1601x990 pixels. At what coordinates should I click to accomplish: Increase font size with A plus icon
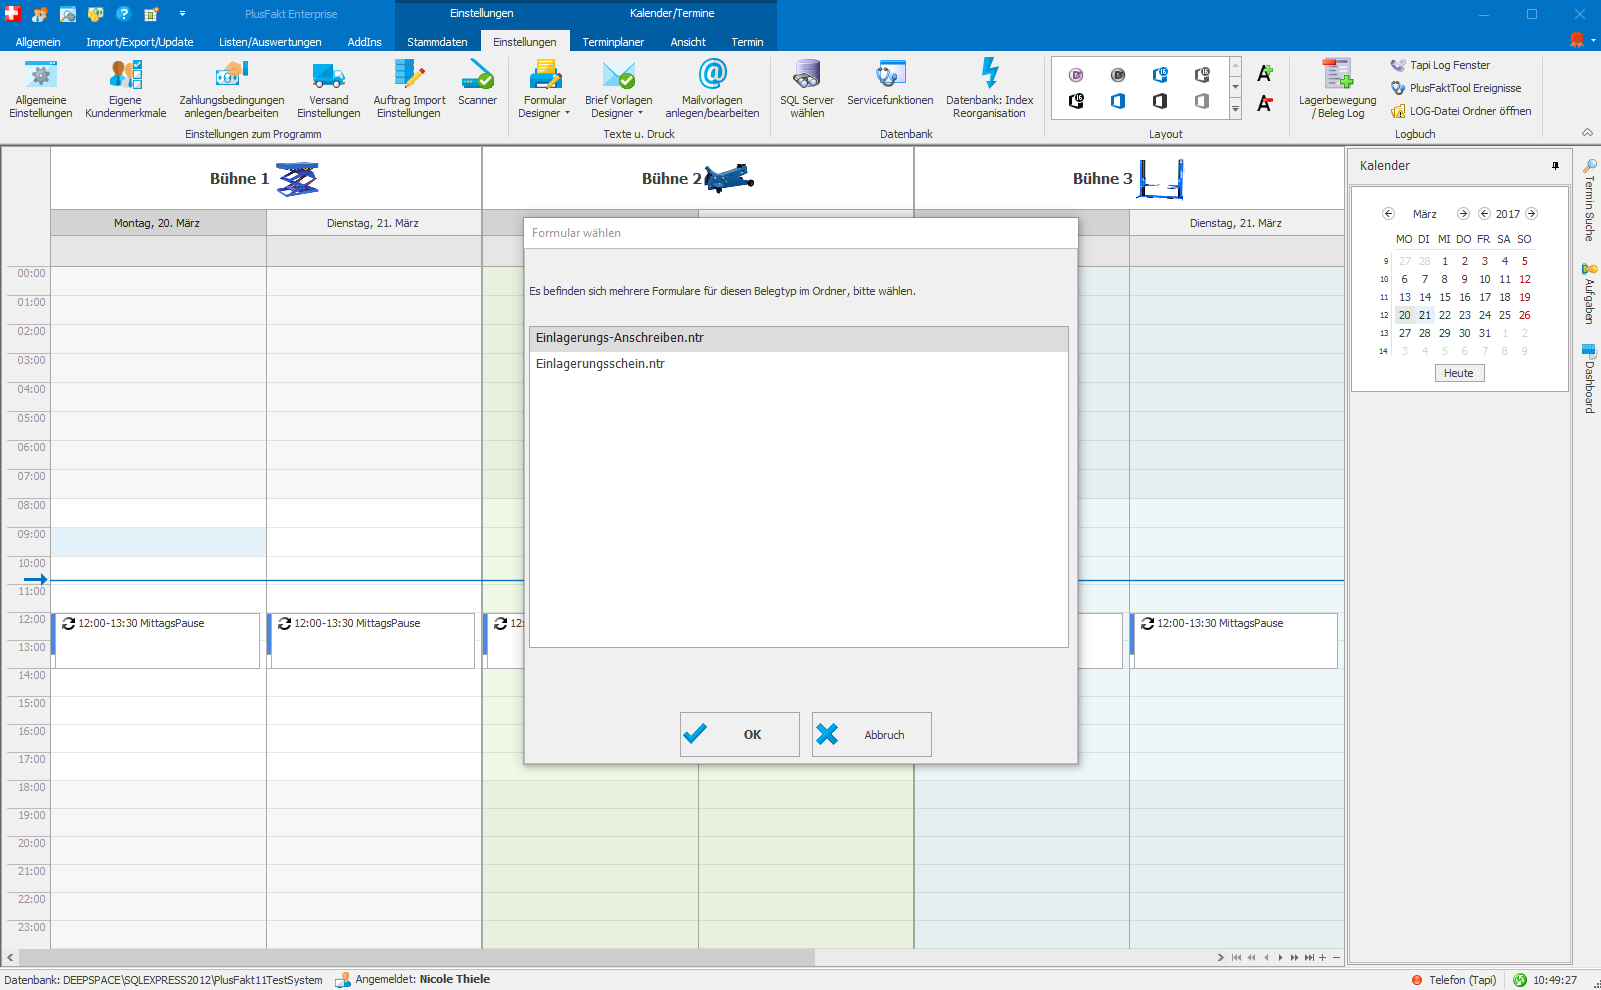[1265, 74]
